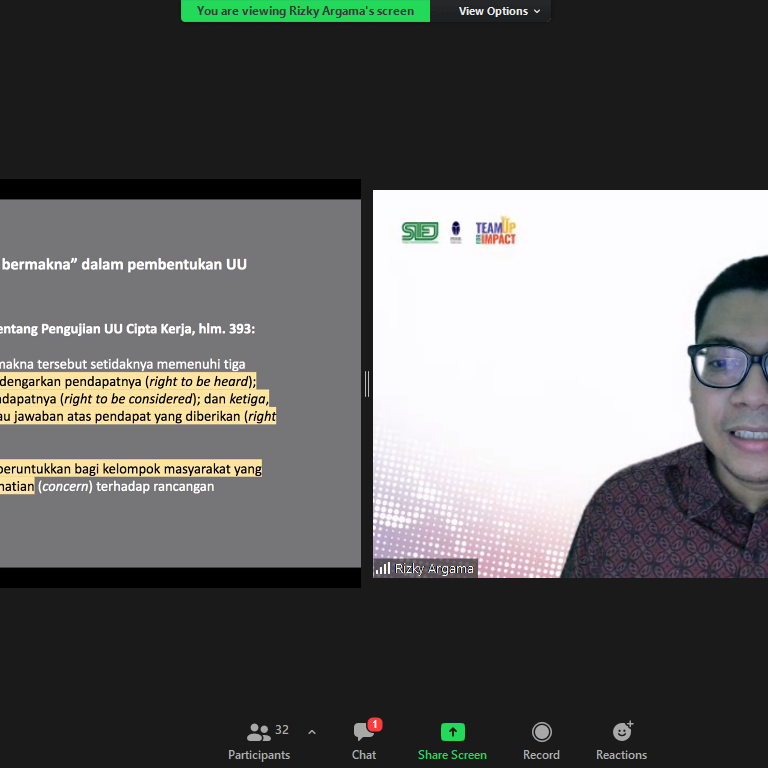
Task: Click the Rizky Argama name label
Action: (x=434, y=569)
